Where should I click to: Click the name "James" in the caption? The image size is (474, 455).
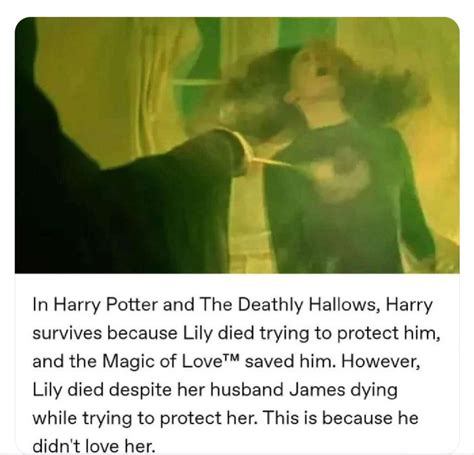(317, 390)
